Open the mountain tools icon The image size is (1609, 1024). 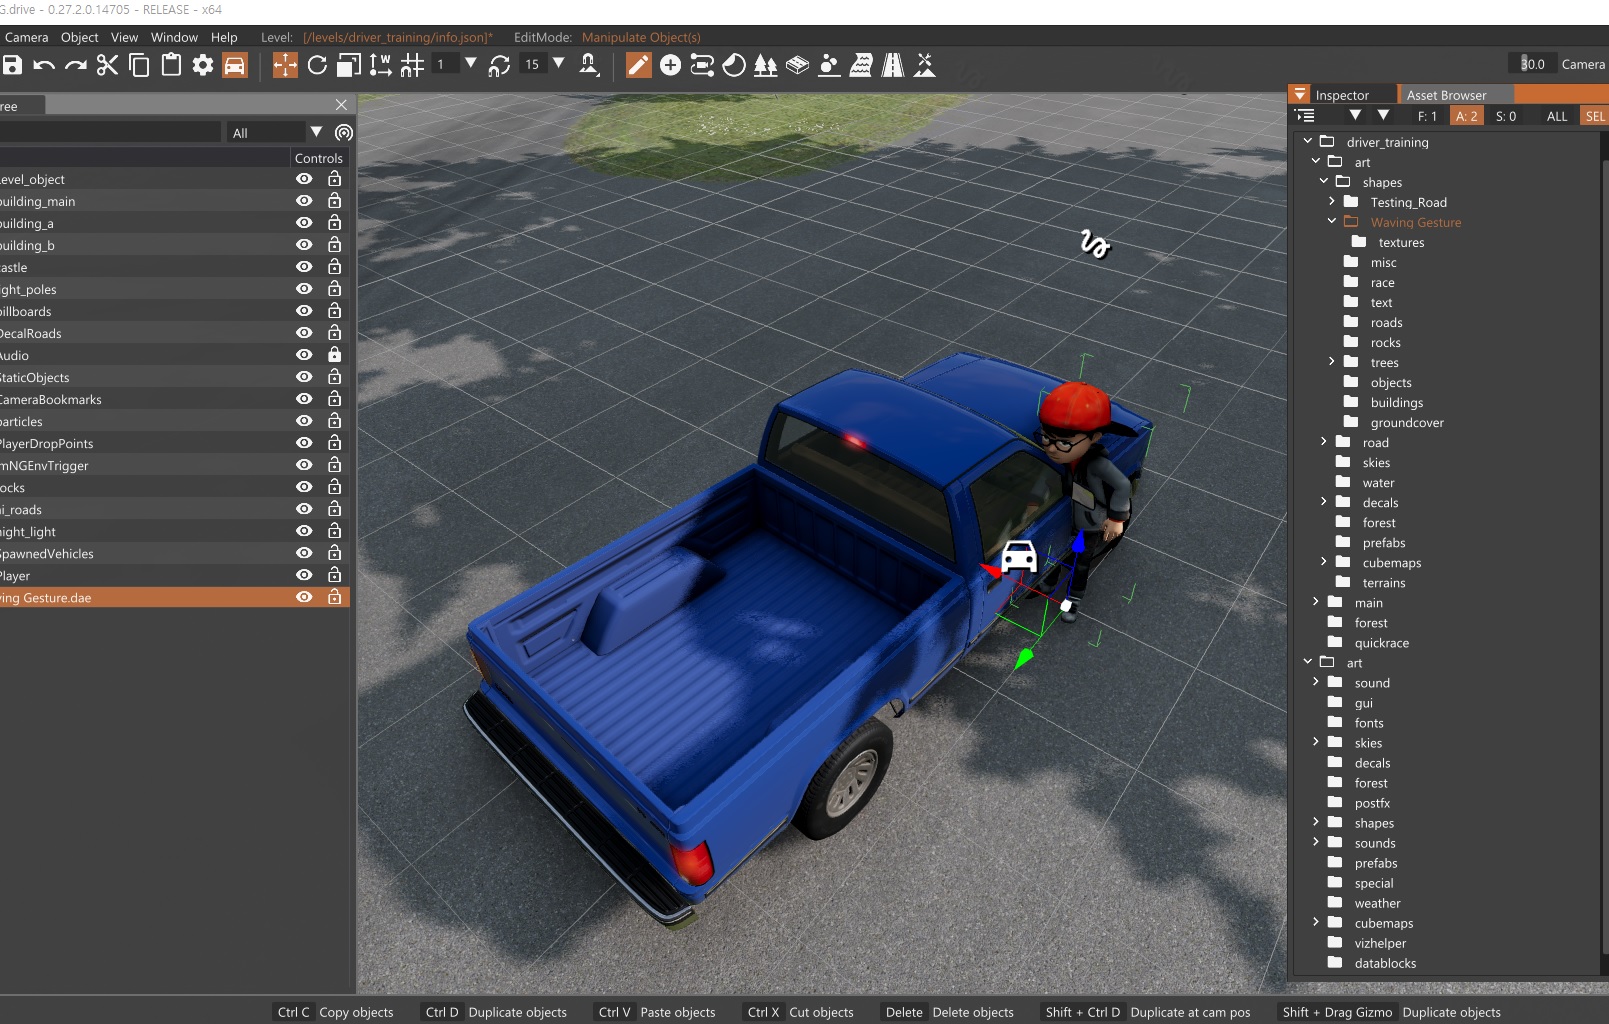pyautogui.click(x=925, y=65)
